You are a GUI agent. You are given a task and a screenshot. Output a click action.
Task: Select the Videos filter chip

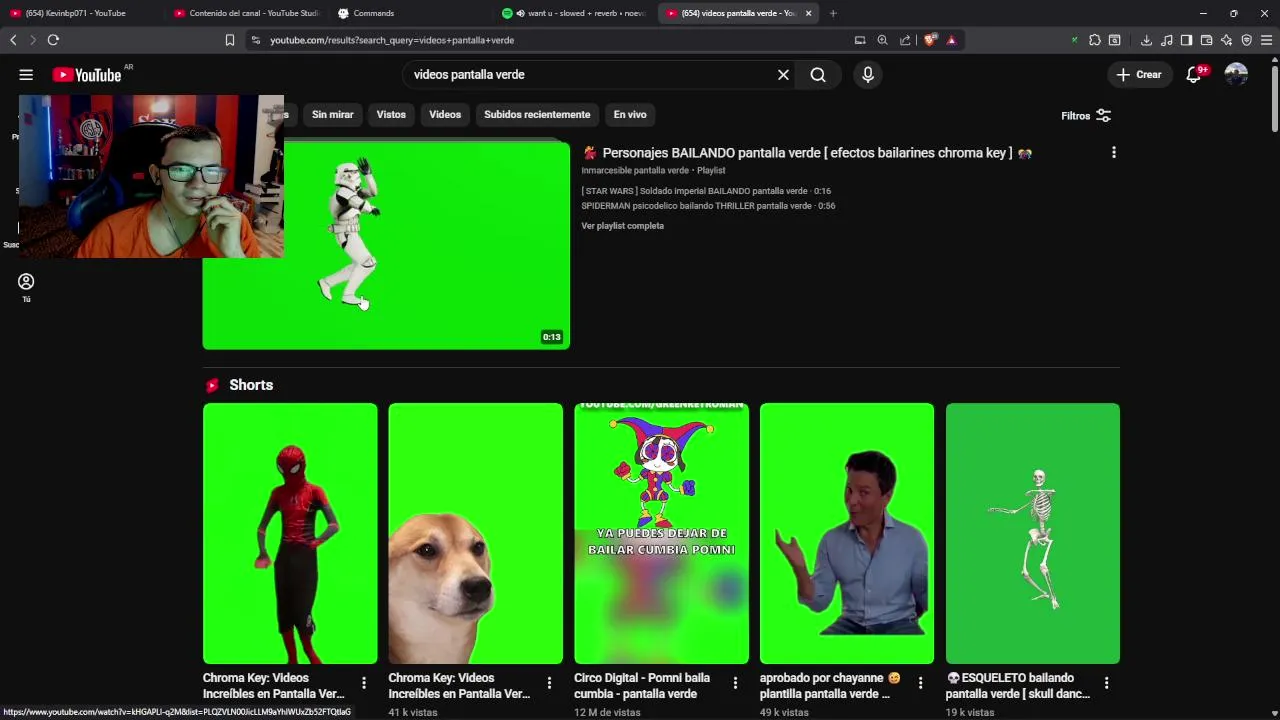(x=445, y=115)
